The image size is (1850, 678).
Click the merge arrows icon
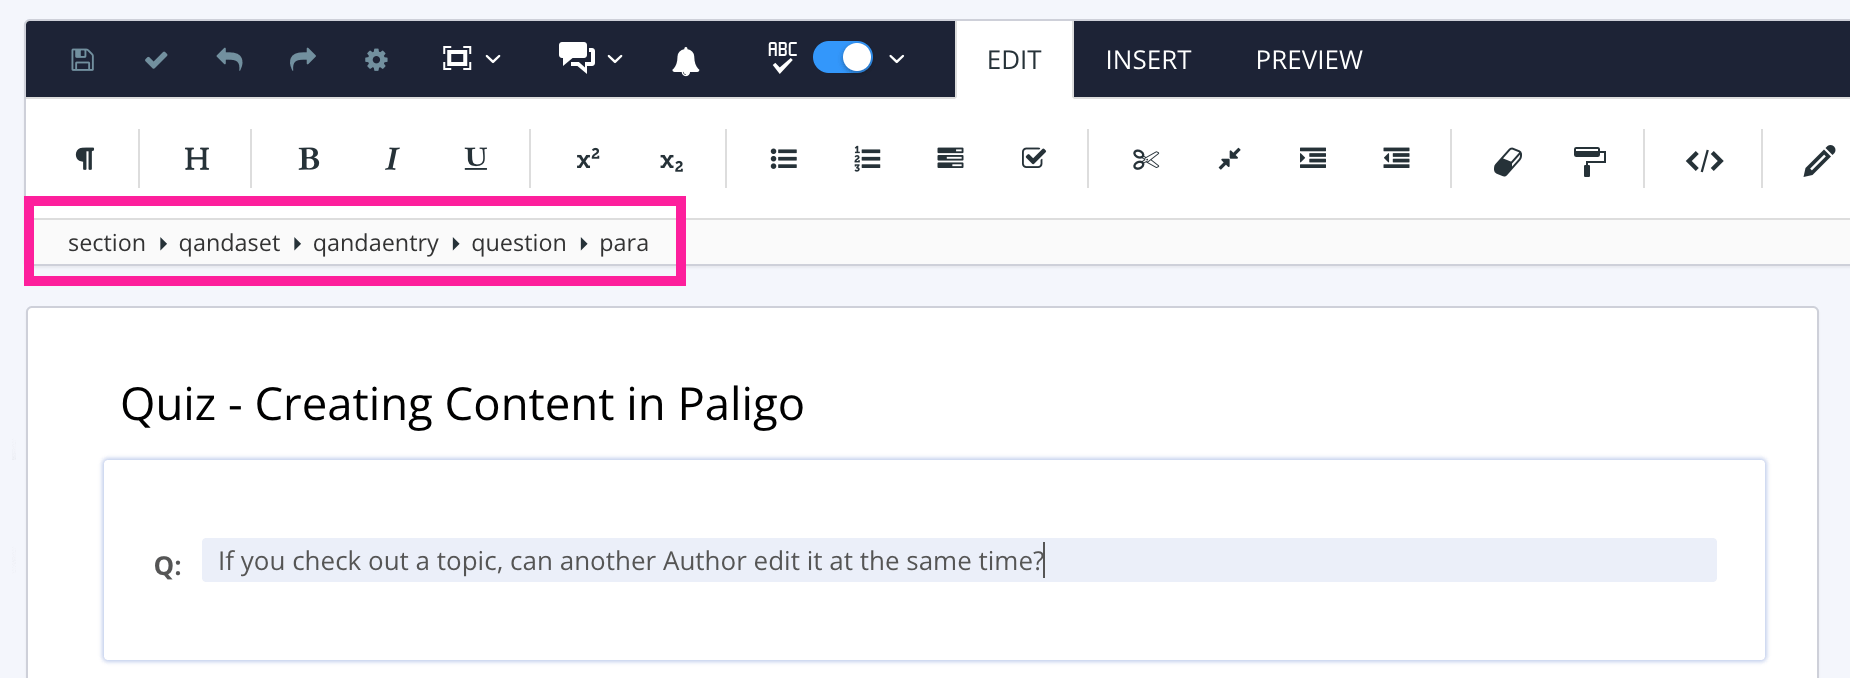(x=1229, y=159)
